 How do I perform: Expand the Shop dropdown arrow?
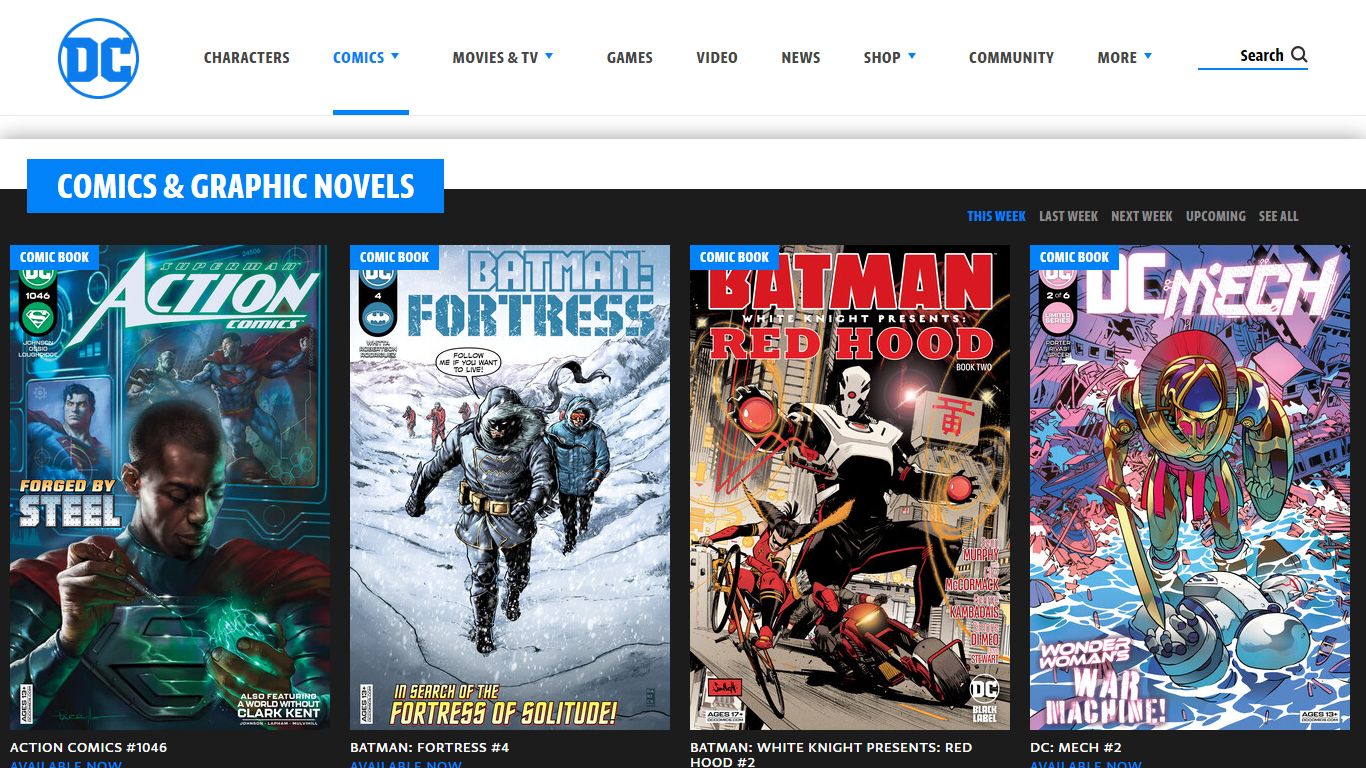tap(911, 56)
